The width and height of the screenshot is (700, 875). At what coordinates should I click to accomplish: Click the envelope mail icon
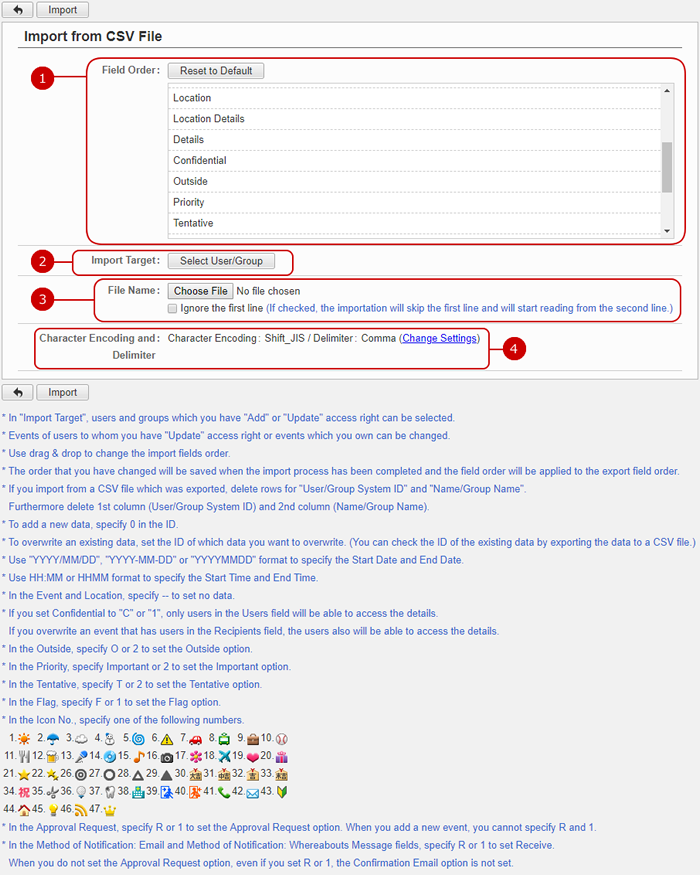252,792
